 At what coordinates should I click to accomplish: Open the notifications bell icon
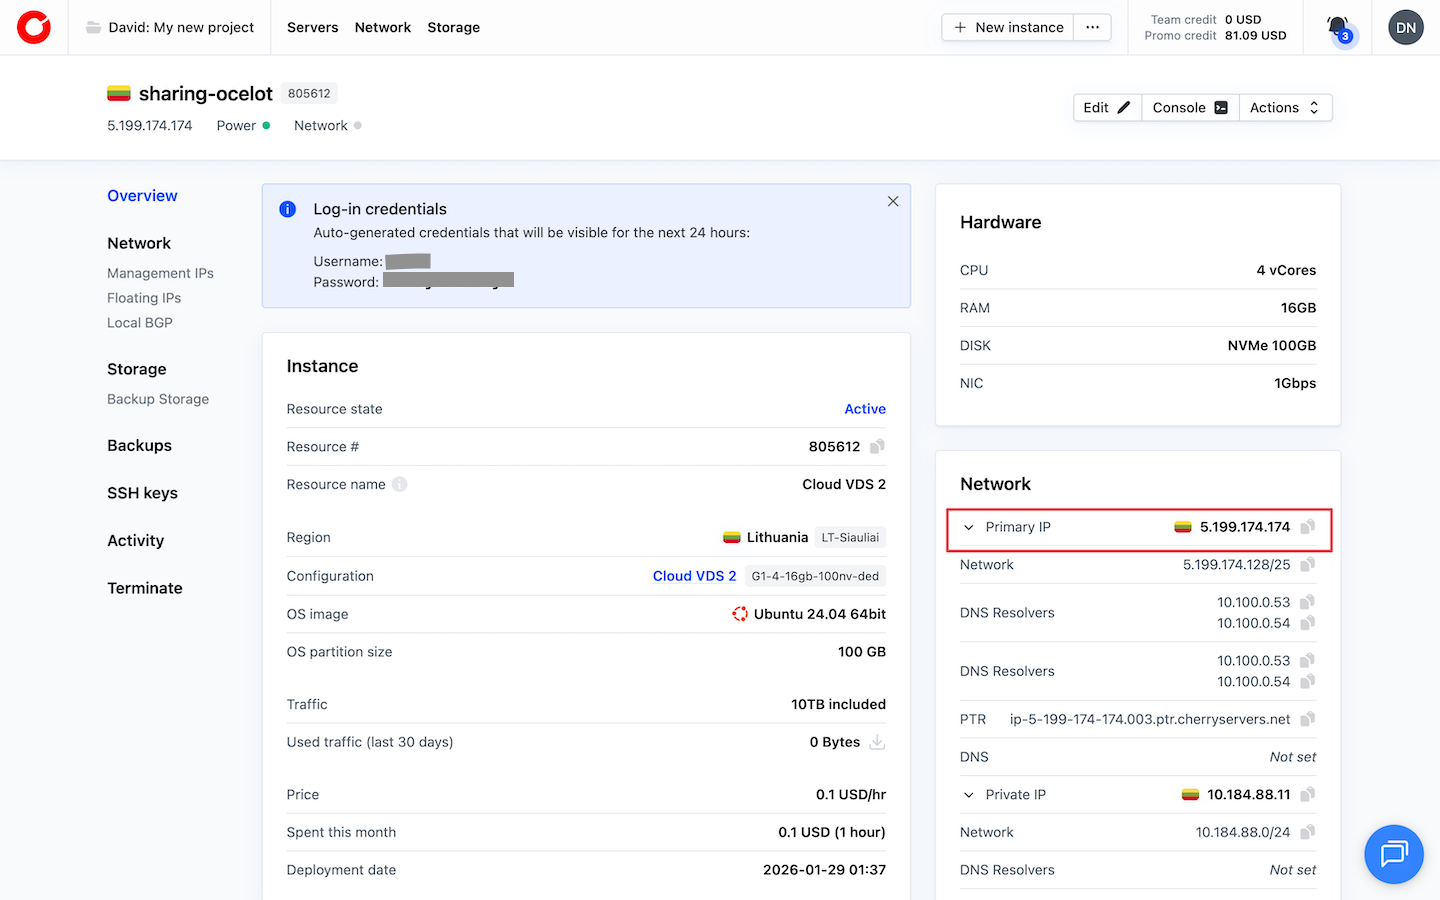point(1338,27)
